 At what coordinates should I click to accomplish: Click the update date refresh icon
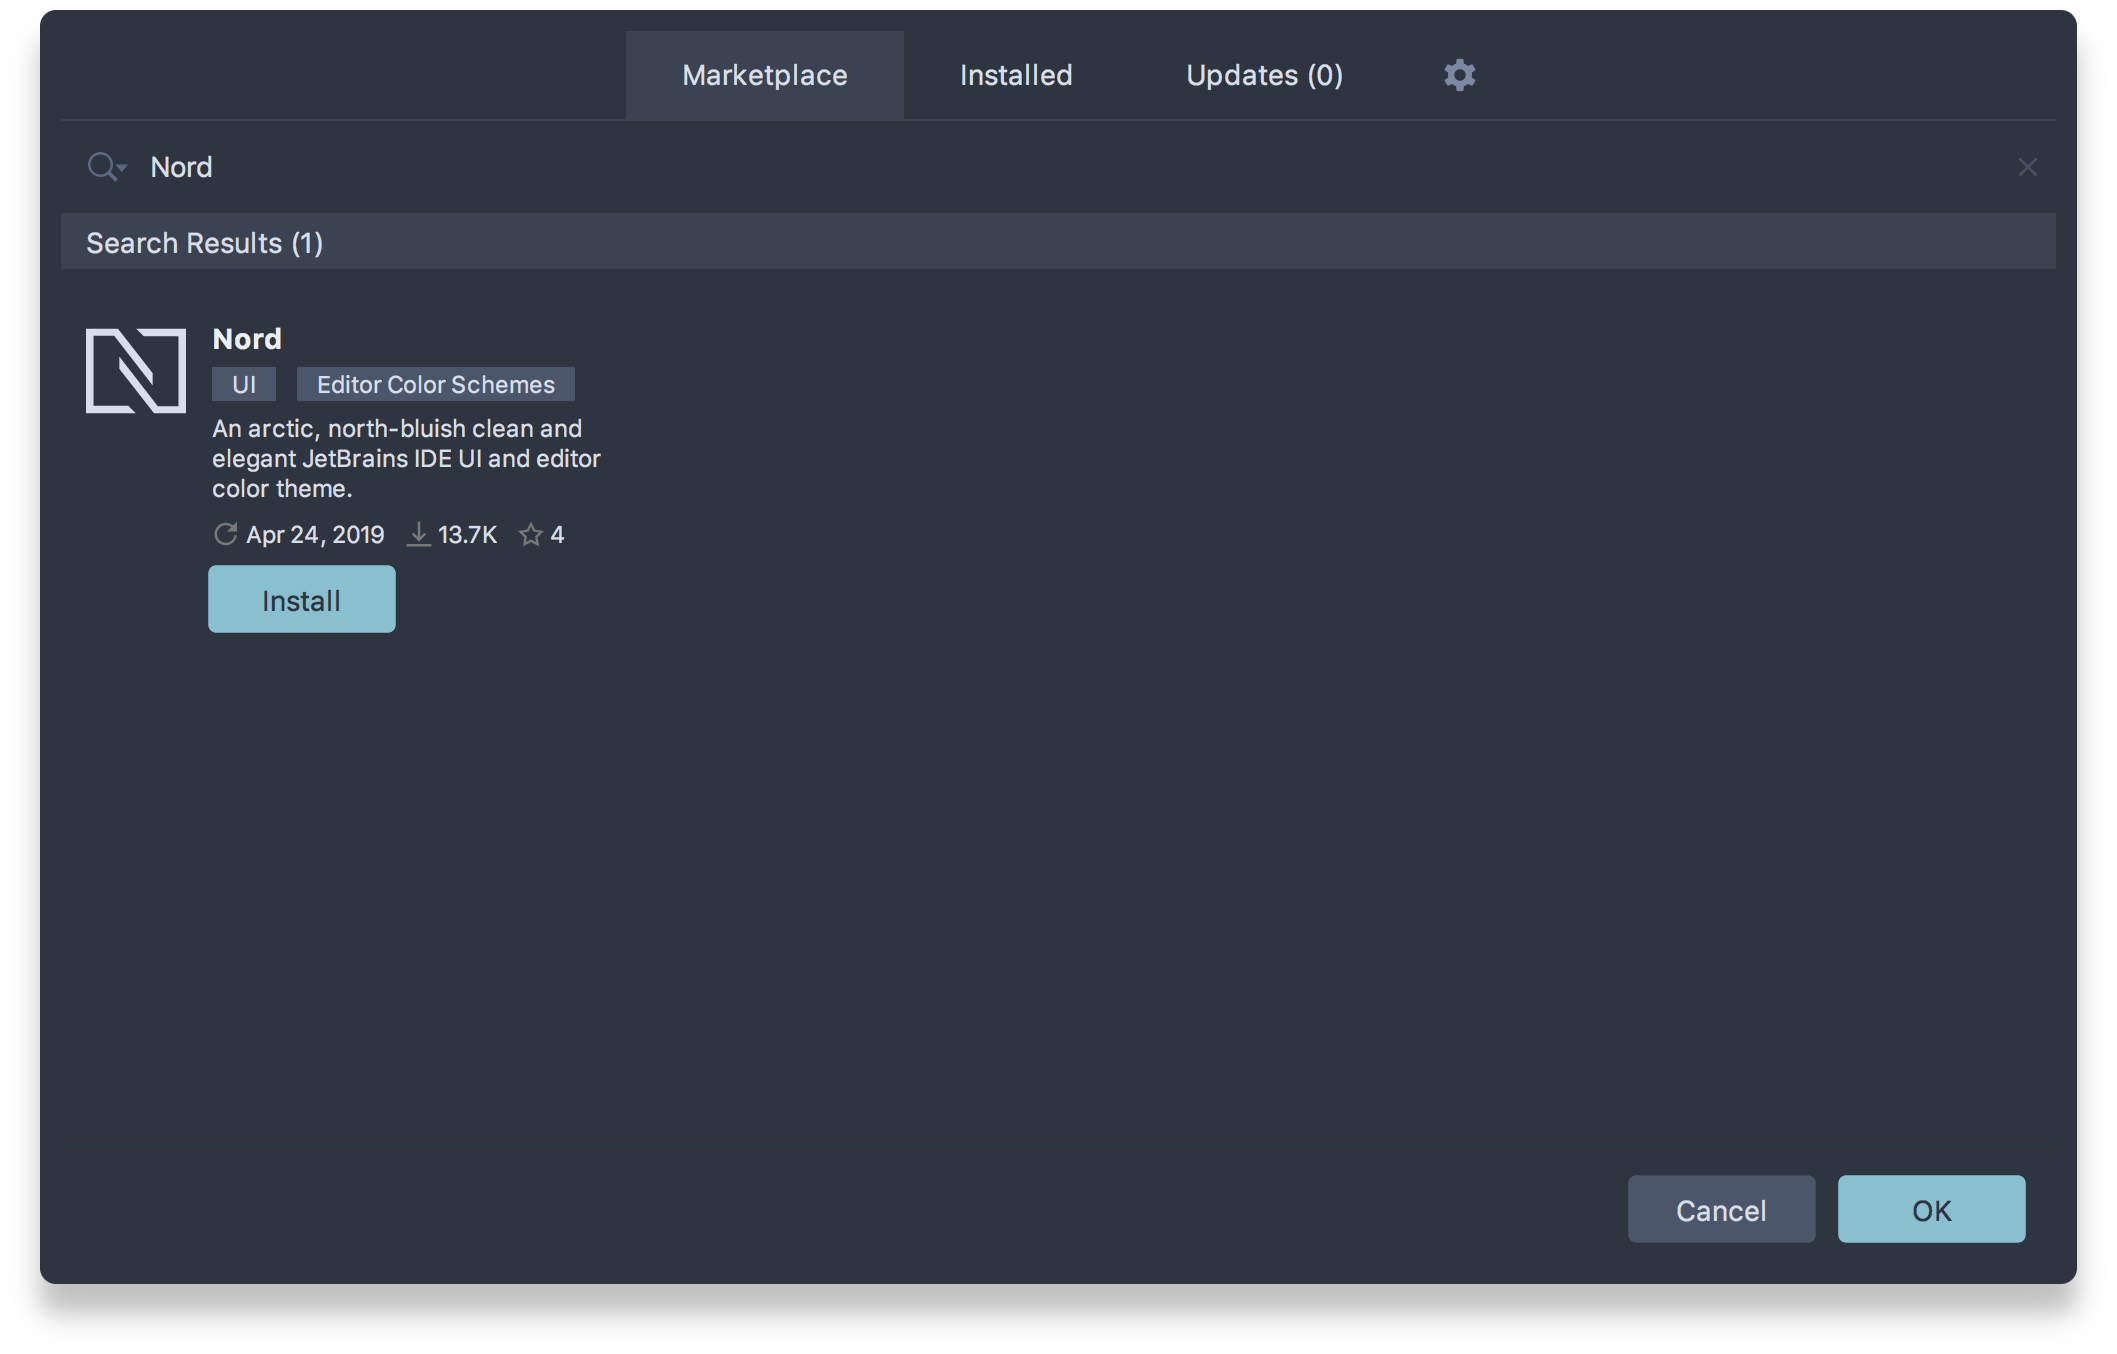225,534
